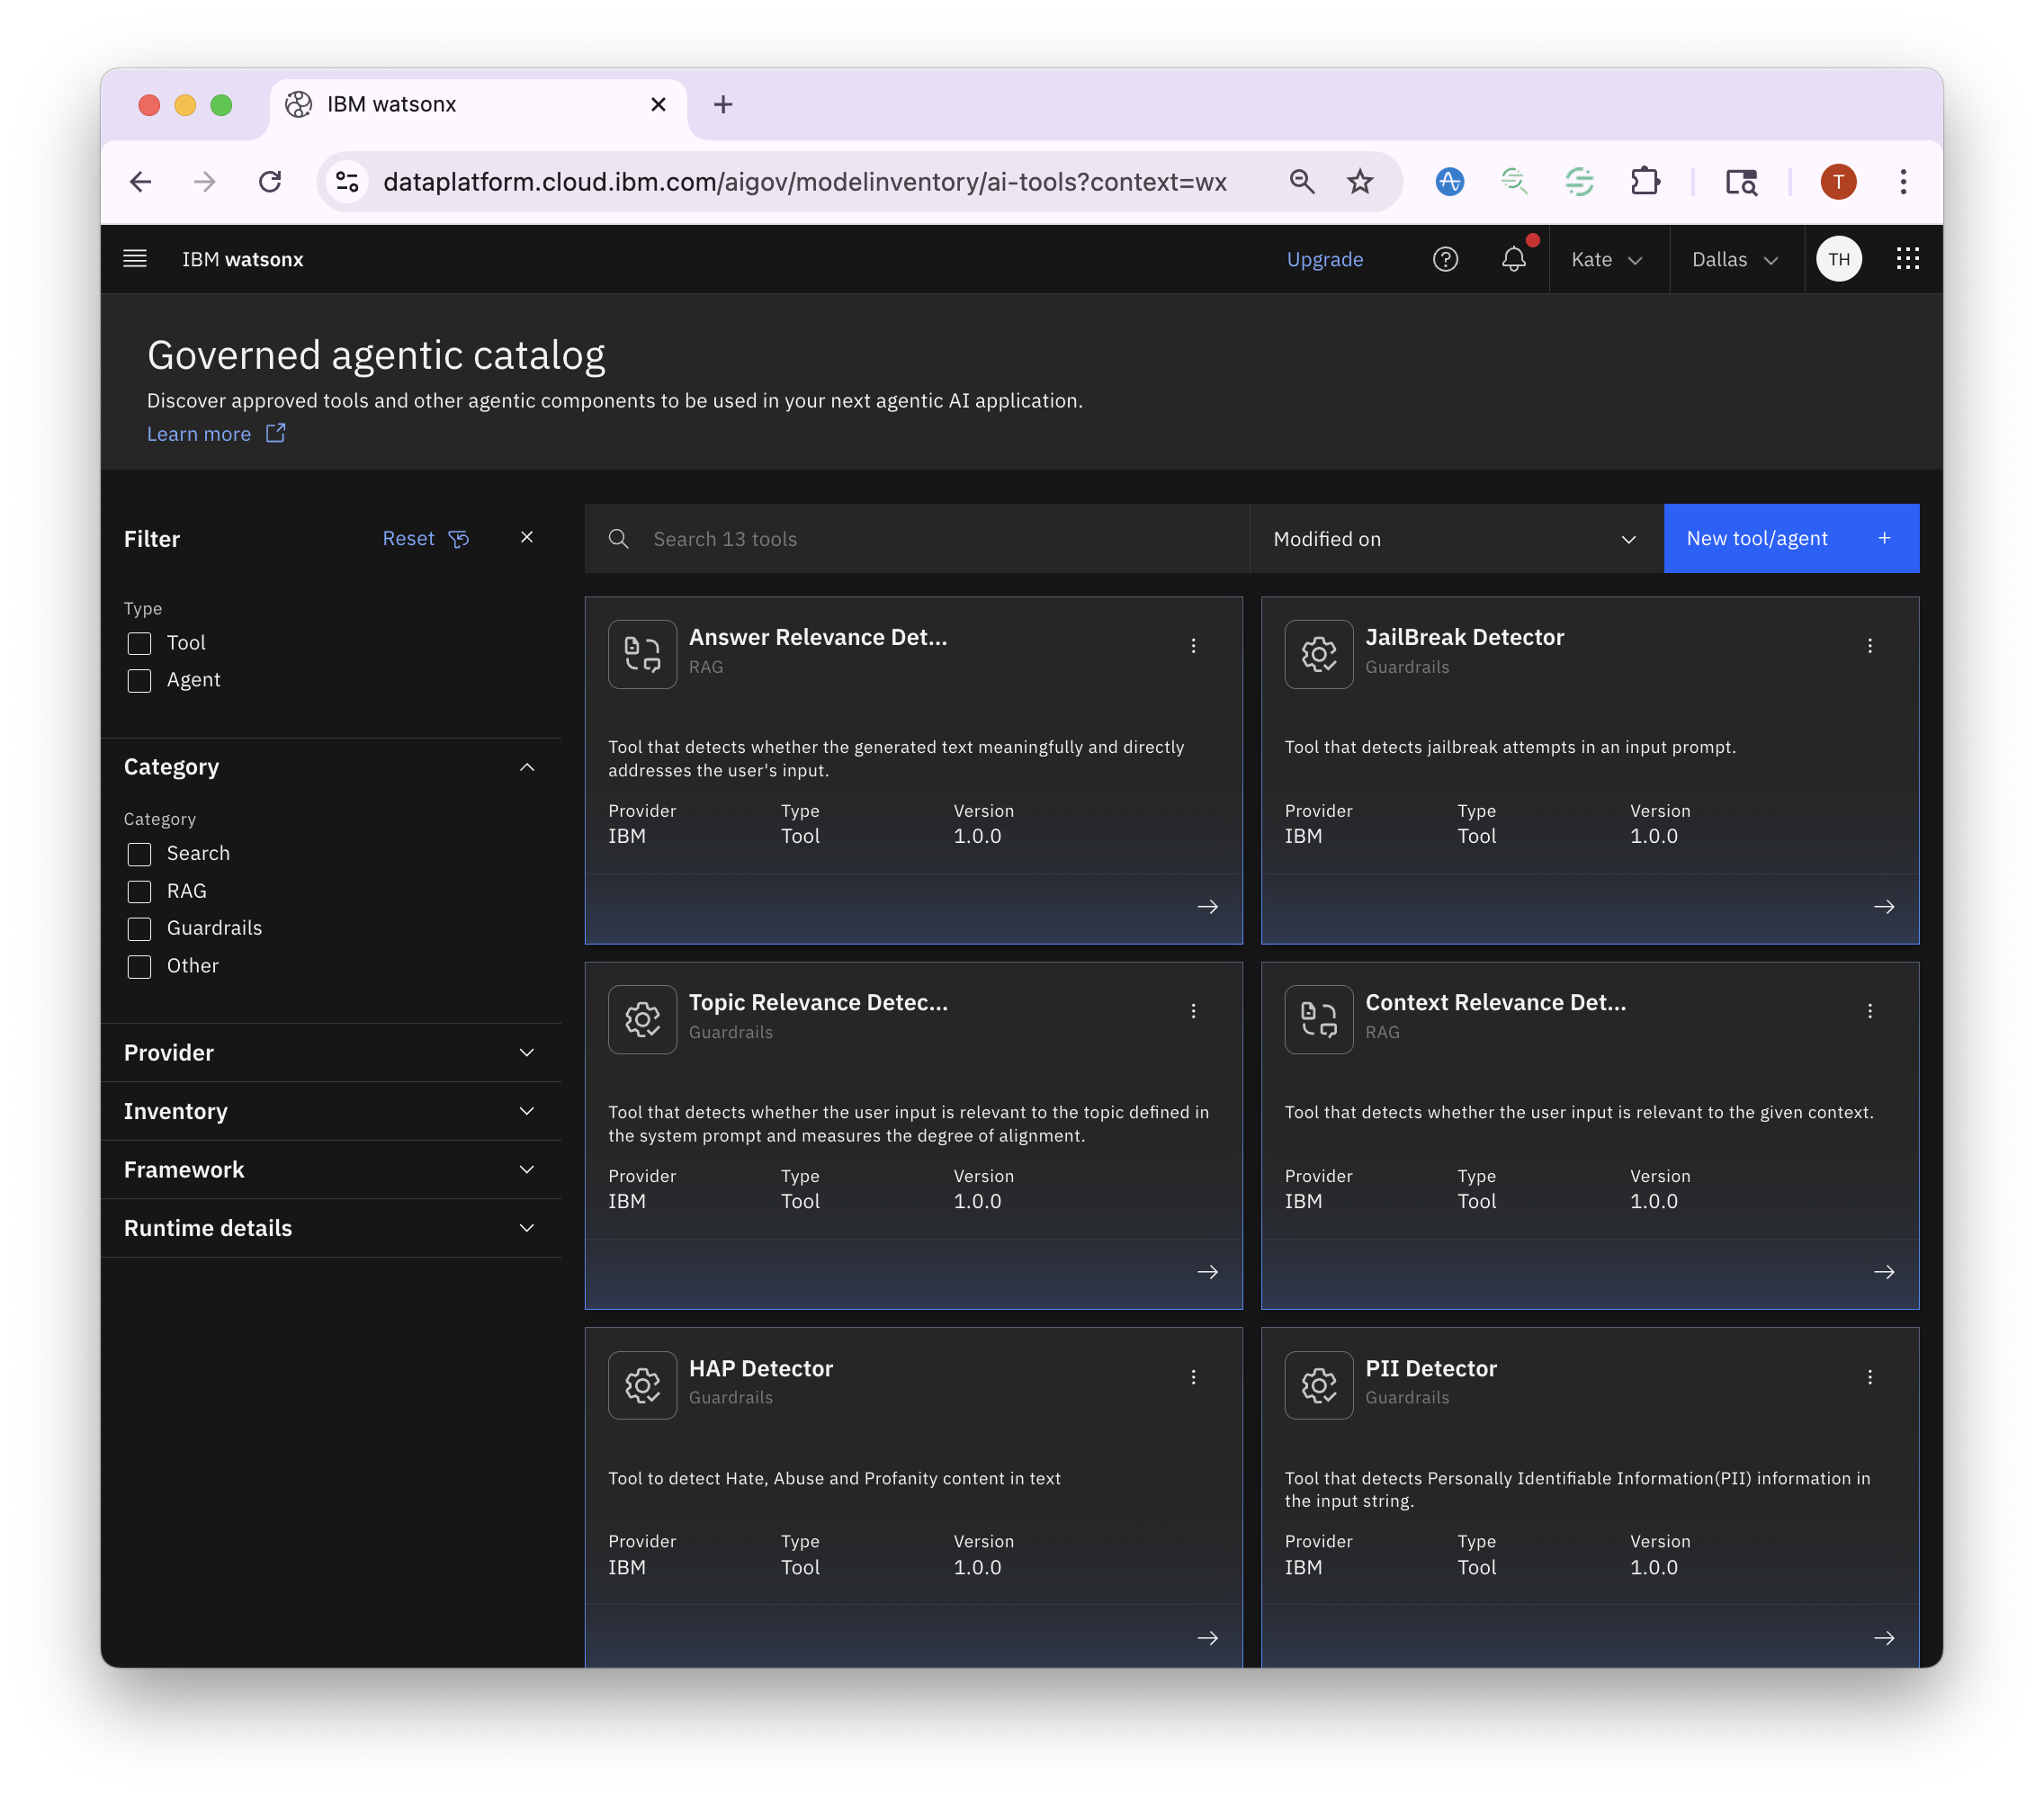This screenshot has height=1801, width=2044.
Task: Open the help question mark icon
Action: coord(1445,259)
